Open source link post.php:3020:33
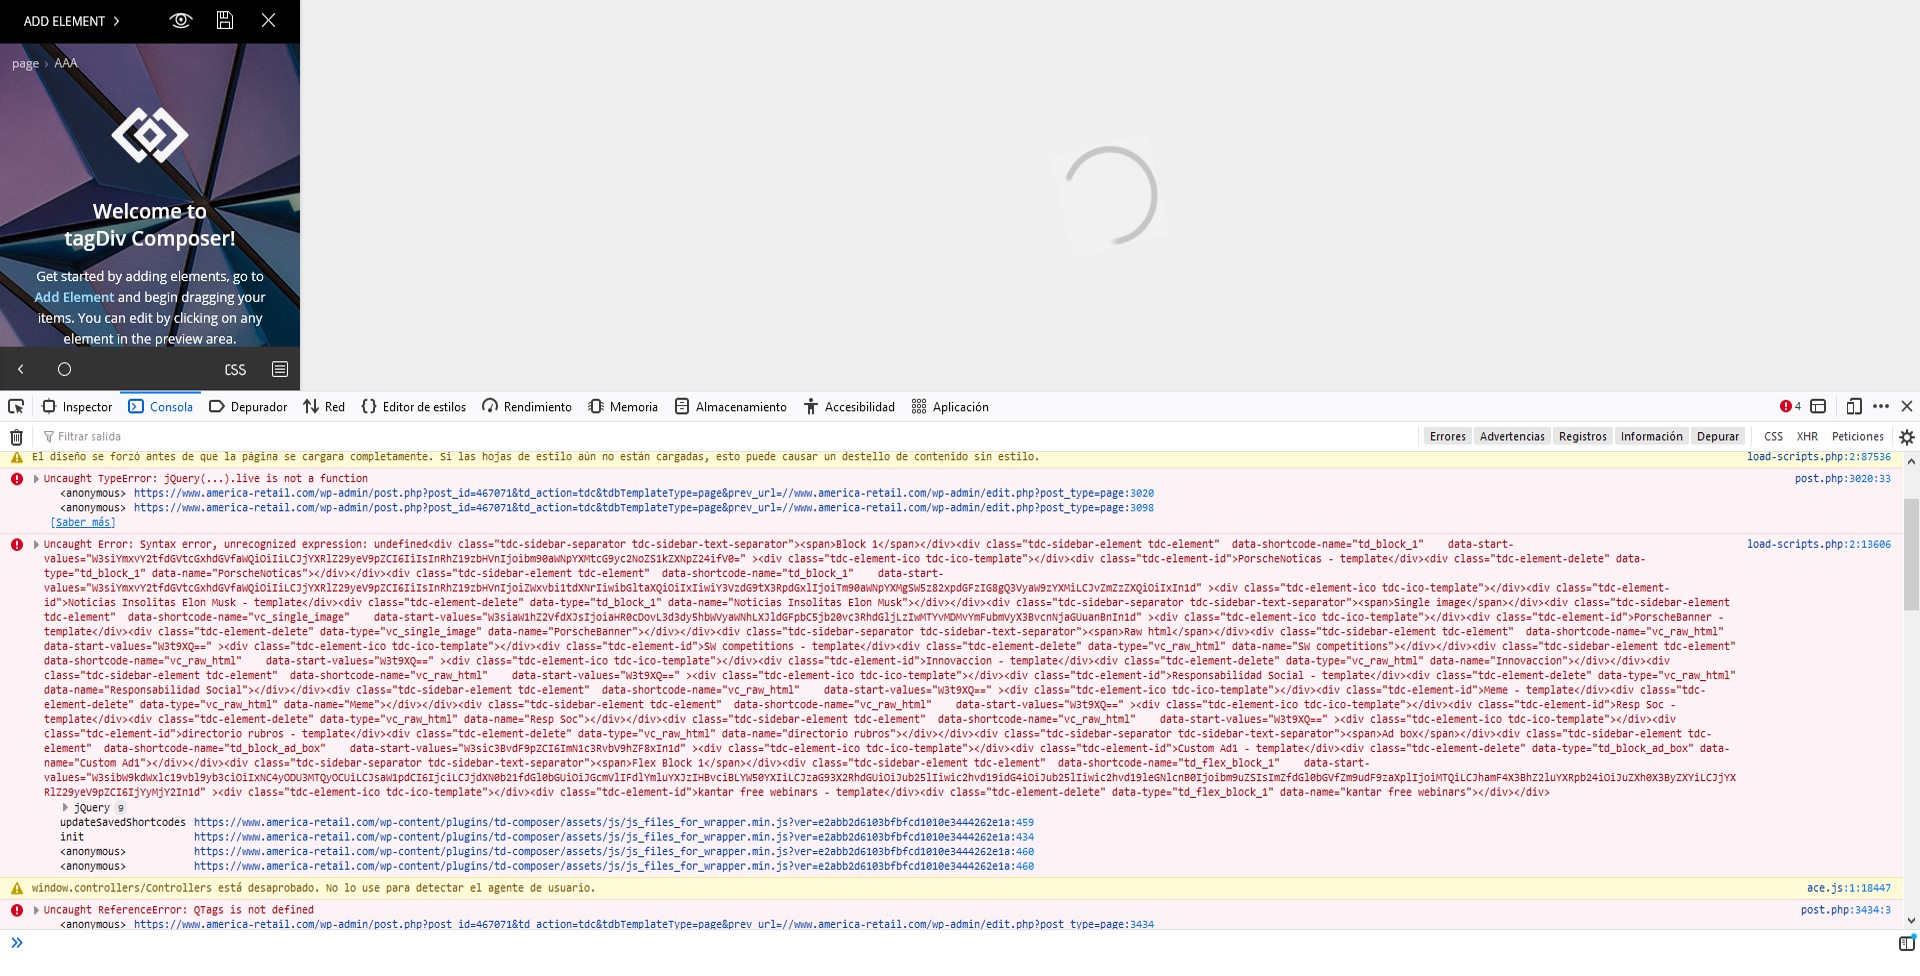Image resolution: width=1920 pixels, height=976 pixels. pyautogui.click(x=1842, y=479)
